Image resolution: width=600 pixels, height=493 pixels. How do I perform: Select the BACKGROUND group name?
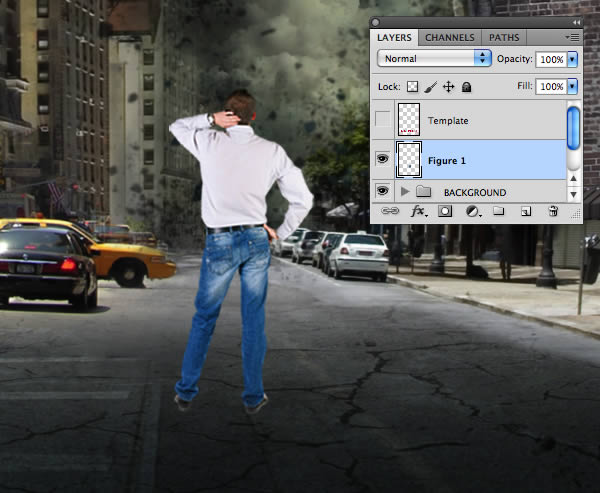475,192
